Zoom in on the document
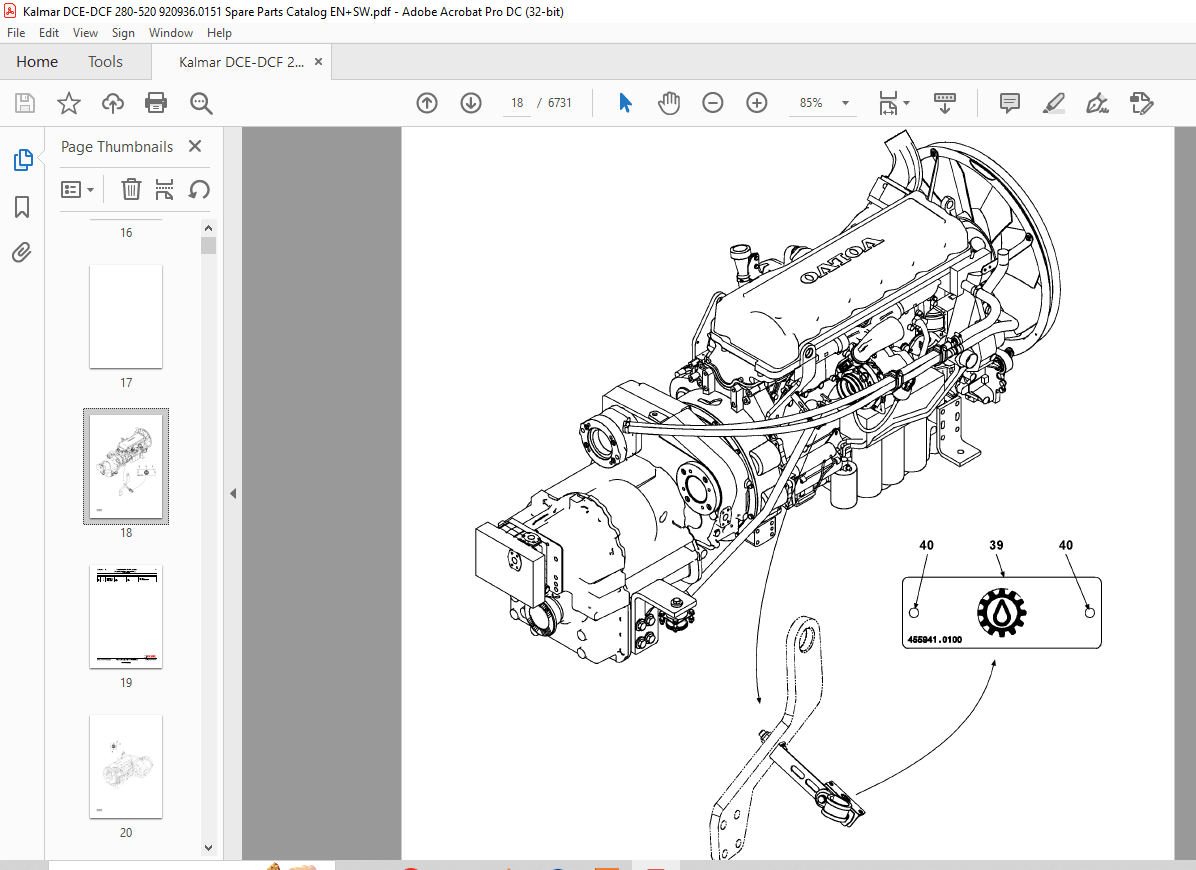 click(x=757, y=102)
